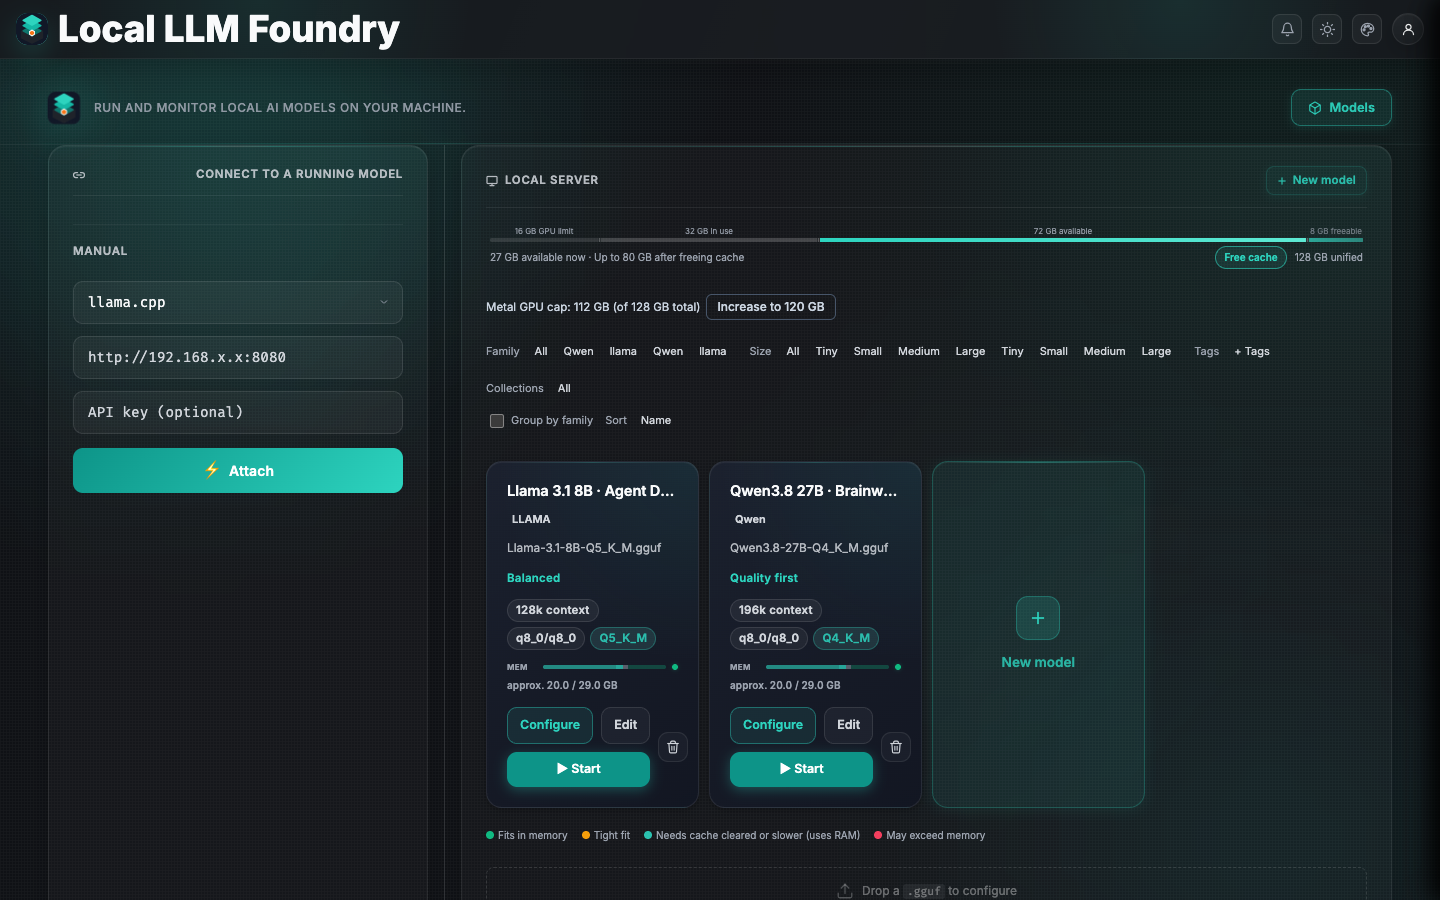Click the Q5_K_M quantization badge

pyautogui.click(x=623, y=638)
